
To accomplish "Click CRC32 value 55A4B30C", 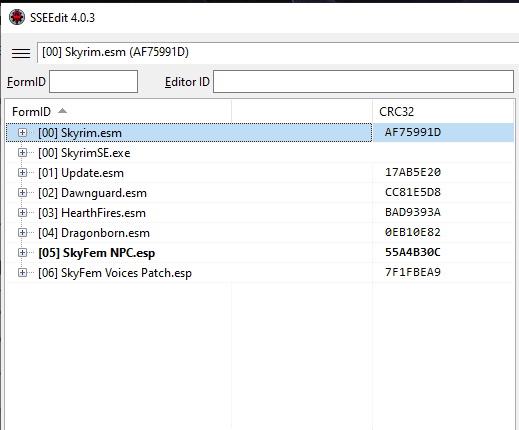I will tap(413, 252).
